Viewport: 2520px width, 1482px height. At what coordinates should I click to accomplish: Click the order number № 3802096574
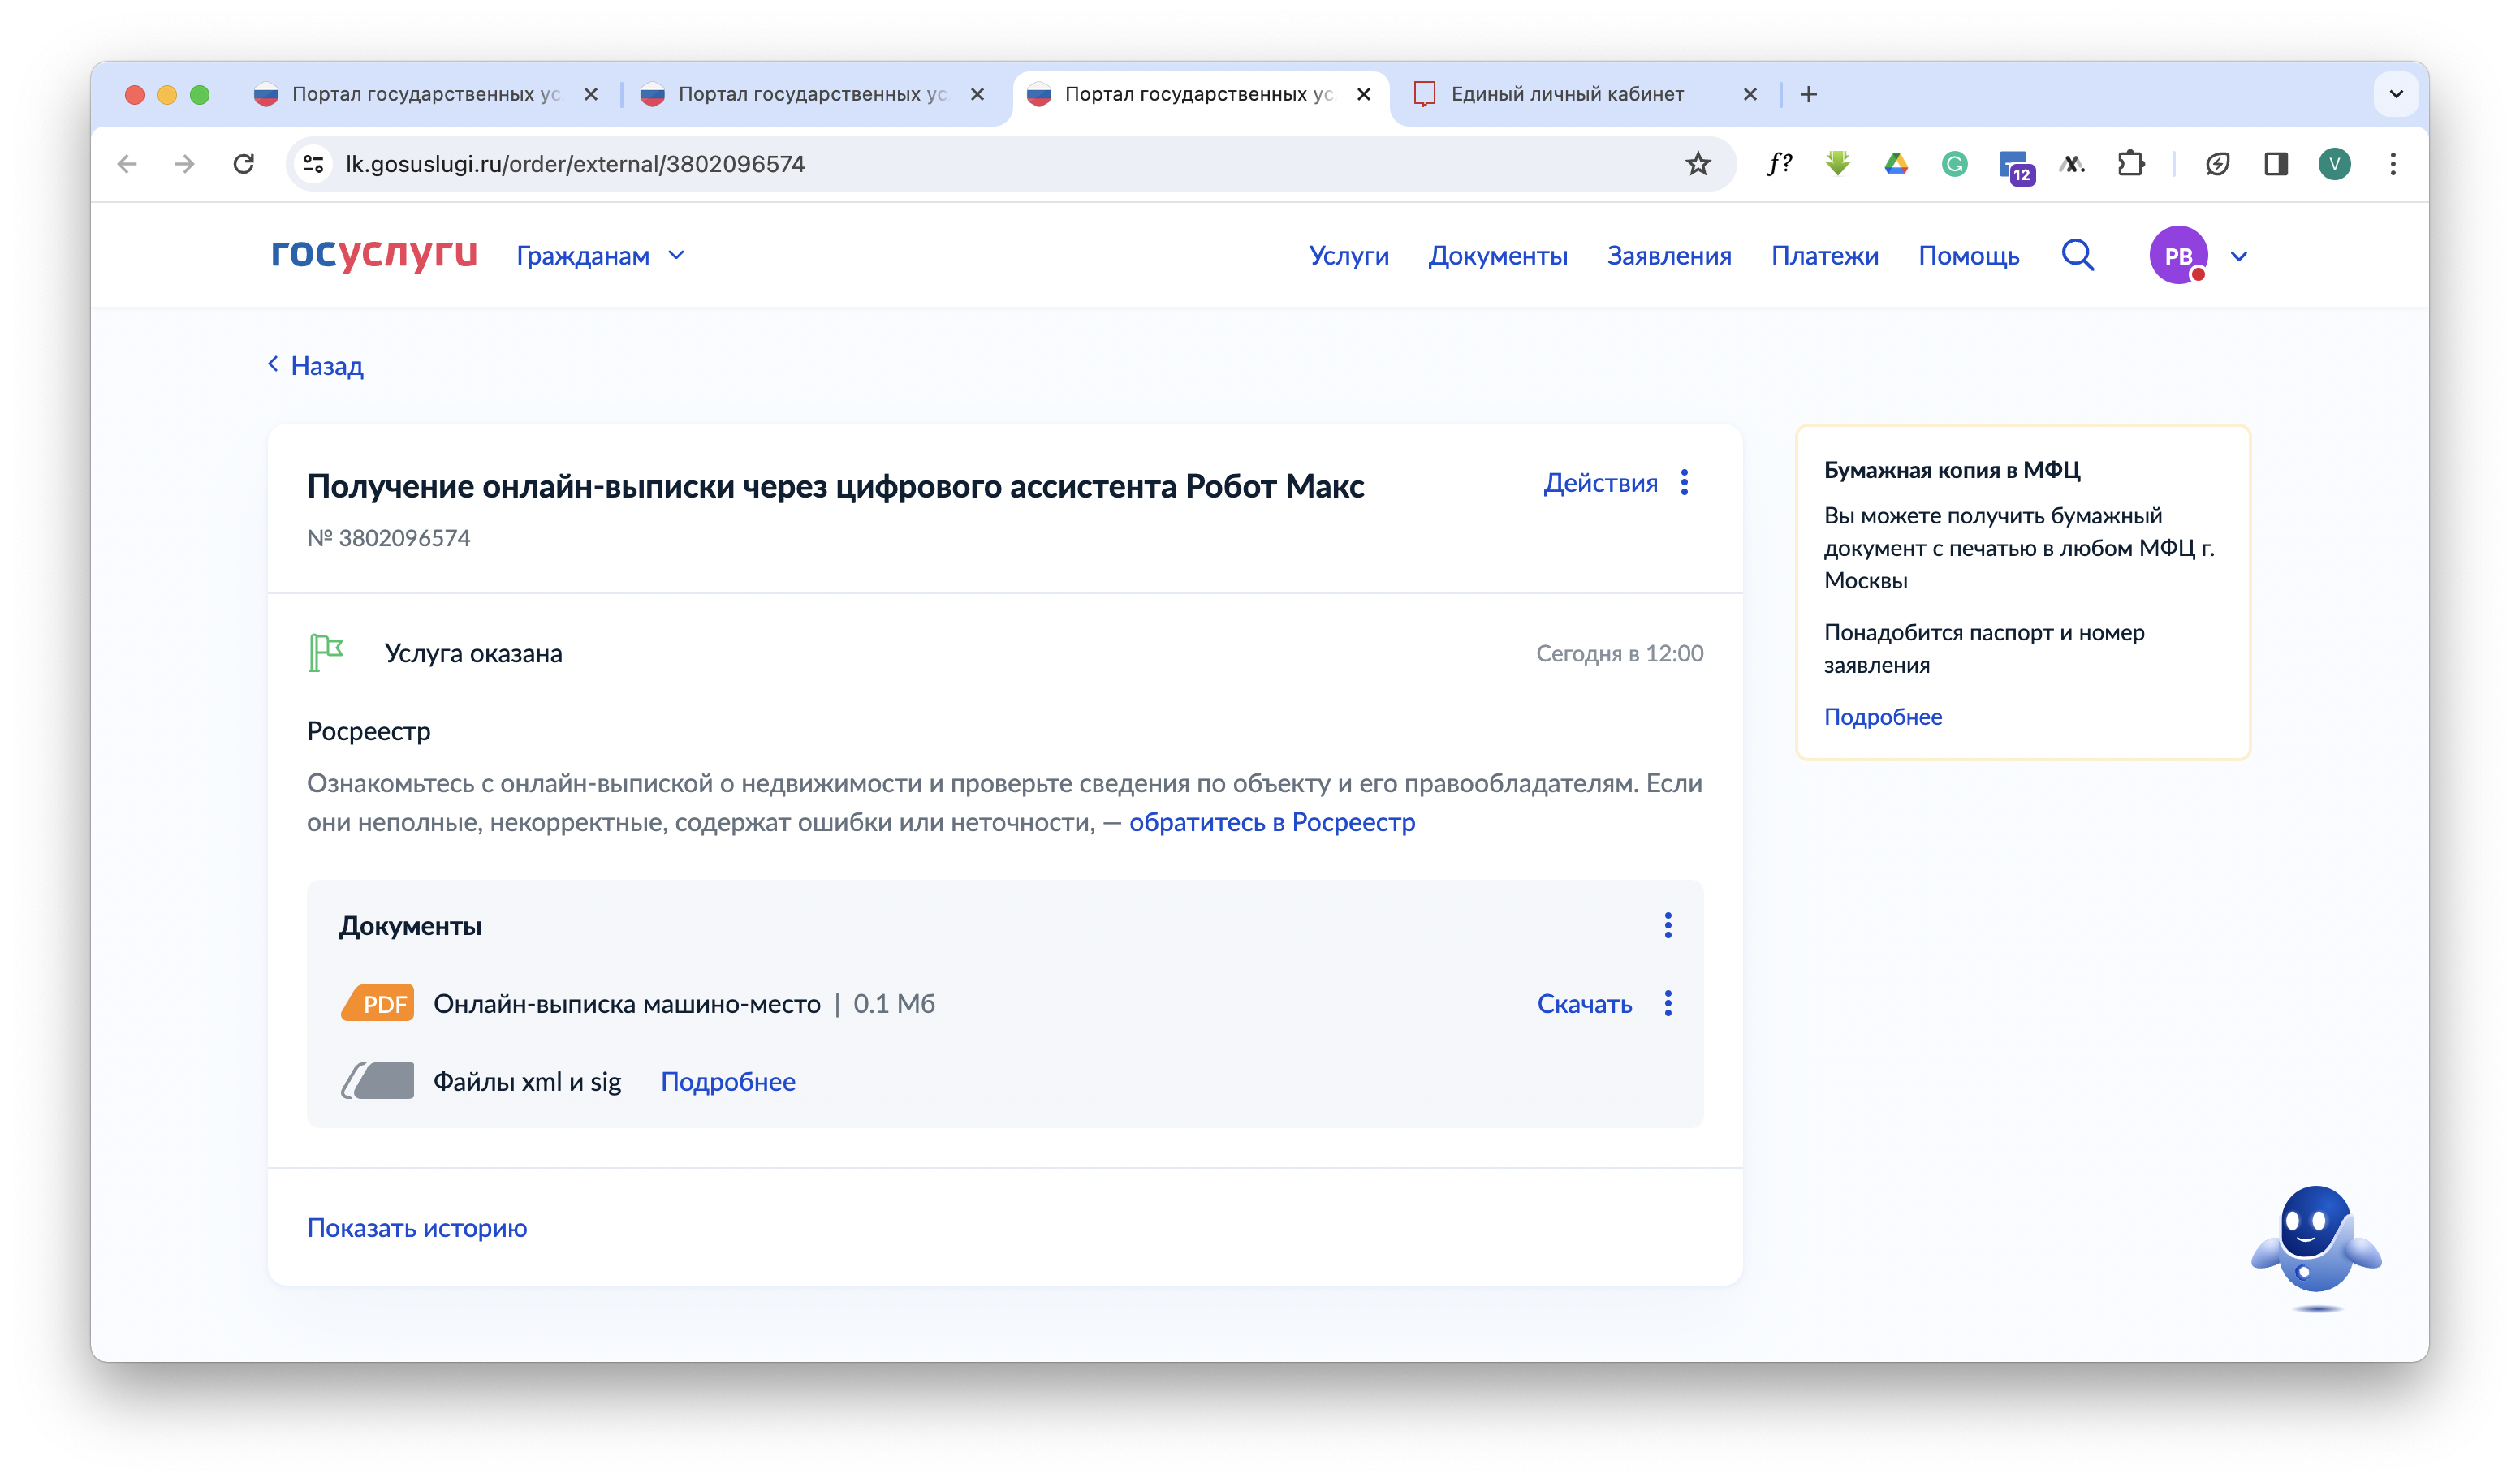pos(388,538)
